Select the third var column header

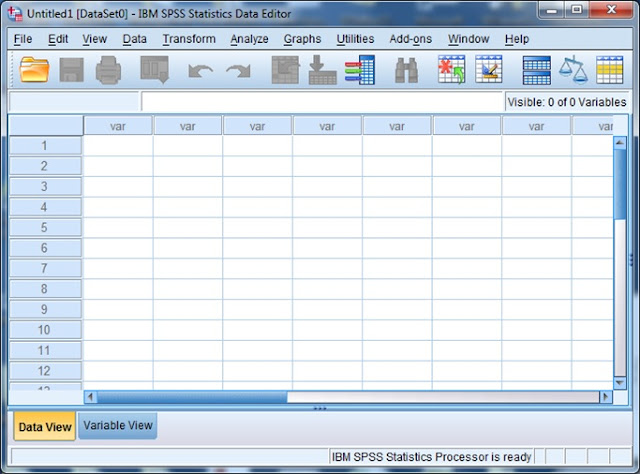(x=258, y=126)
